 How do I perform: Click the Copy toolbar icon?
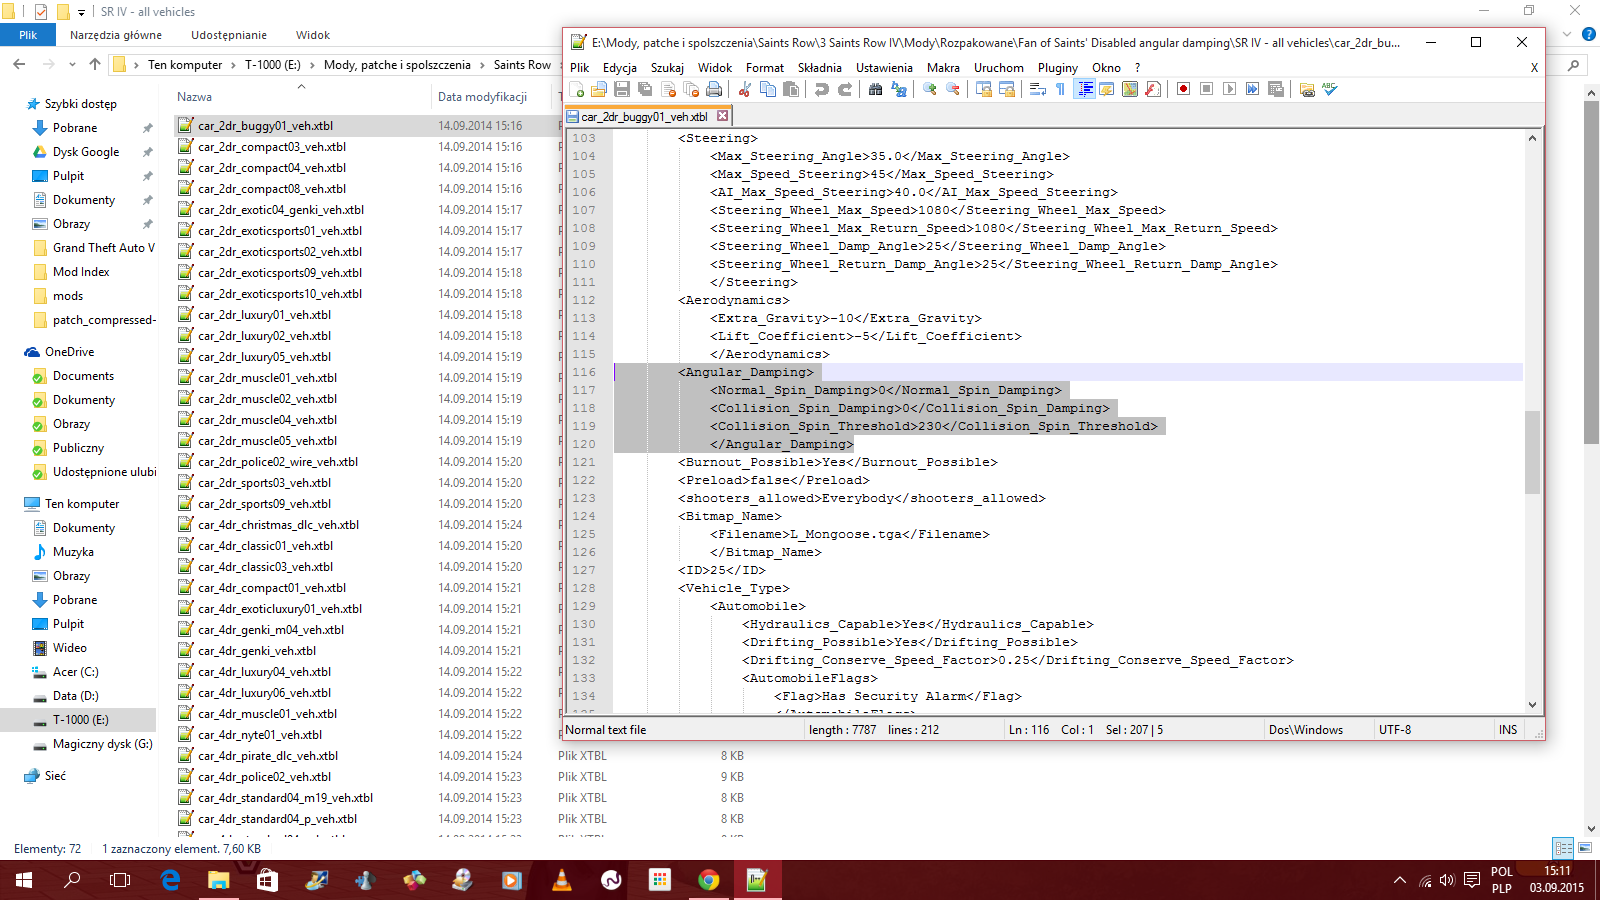[x=768, y=89]
